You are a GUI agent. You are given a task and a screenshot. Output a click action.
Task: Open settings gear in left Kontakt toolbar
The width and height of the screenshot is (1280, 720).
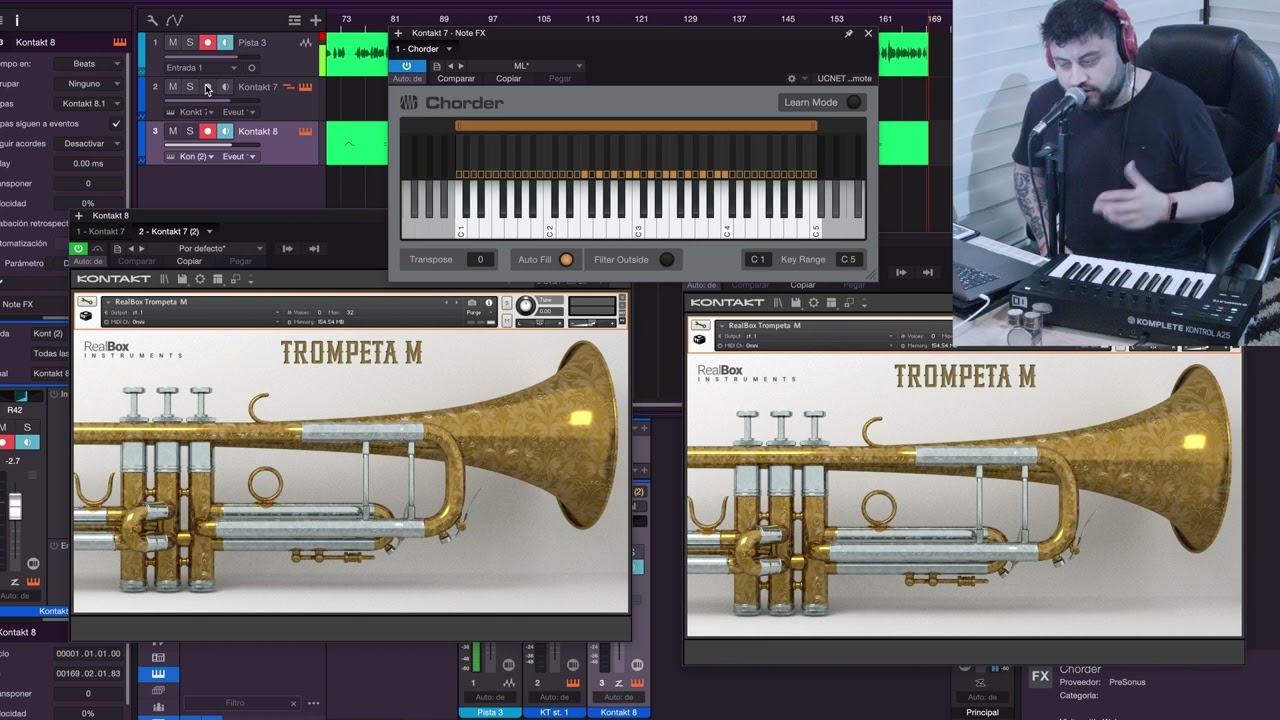click(200, 279)
